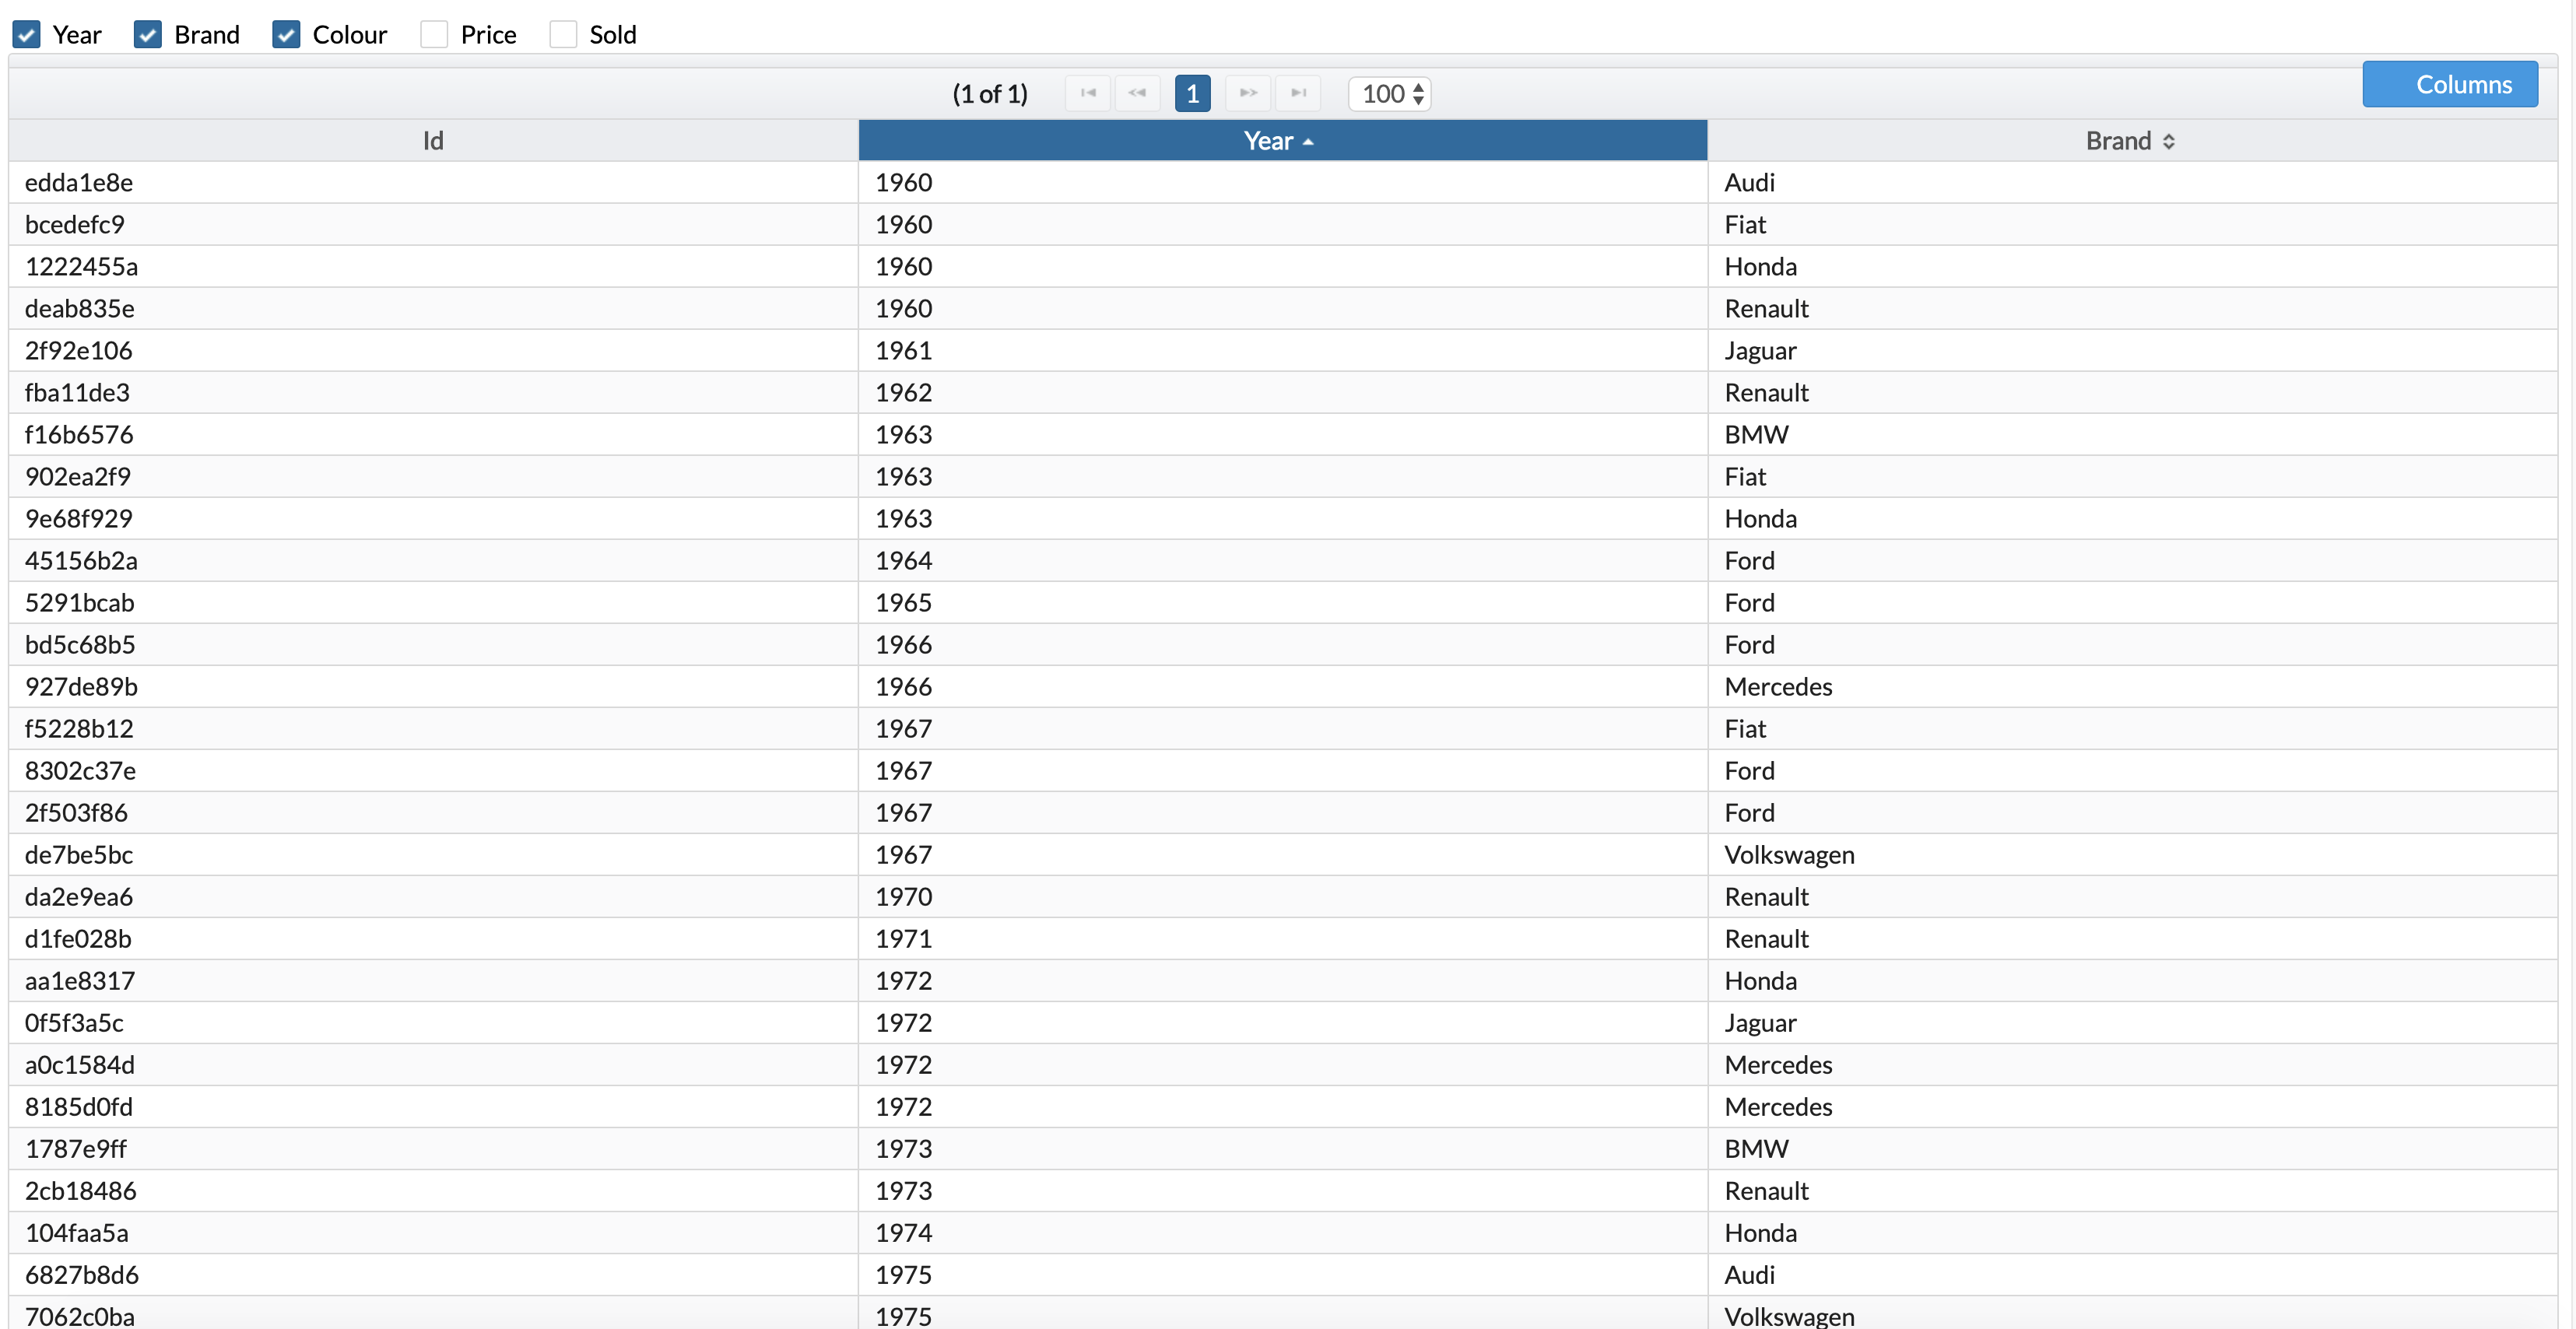Go to previous page icon
This screenshot has width=2576, height=1329.
tap(1138, 93)
